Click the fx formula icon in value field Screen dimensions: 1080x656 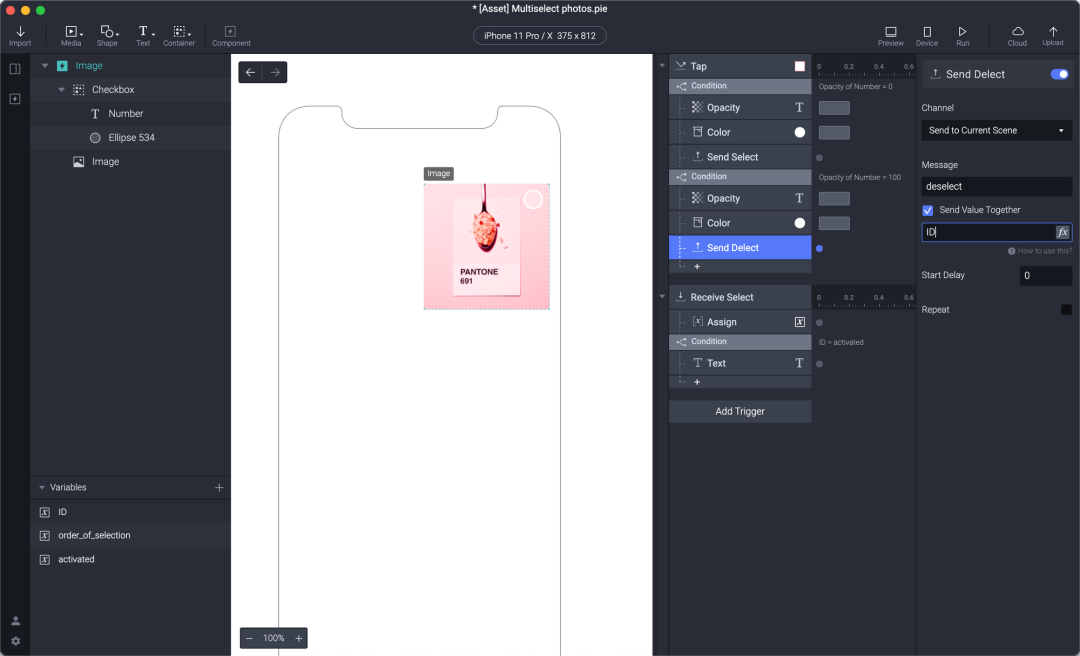(x=1062, y=232)
